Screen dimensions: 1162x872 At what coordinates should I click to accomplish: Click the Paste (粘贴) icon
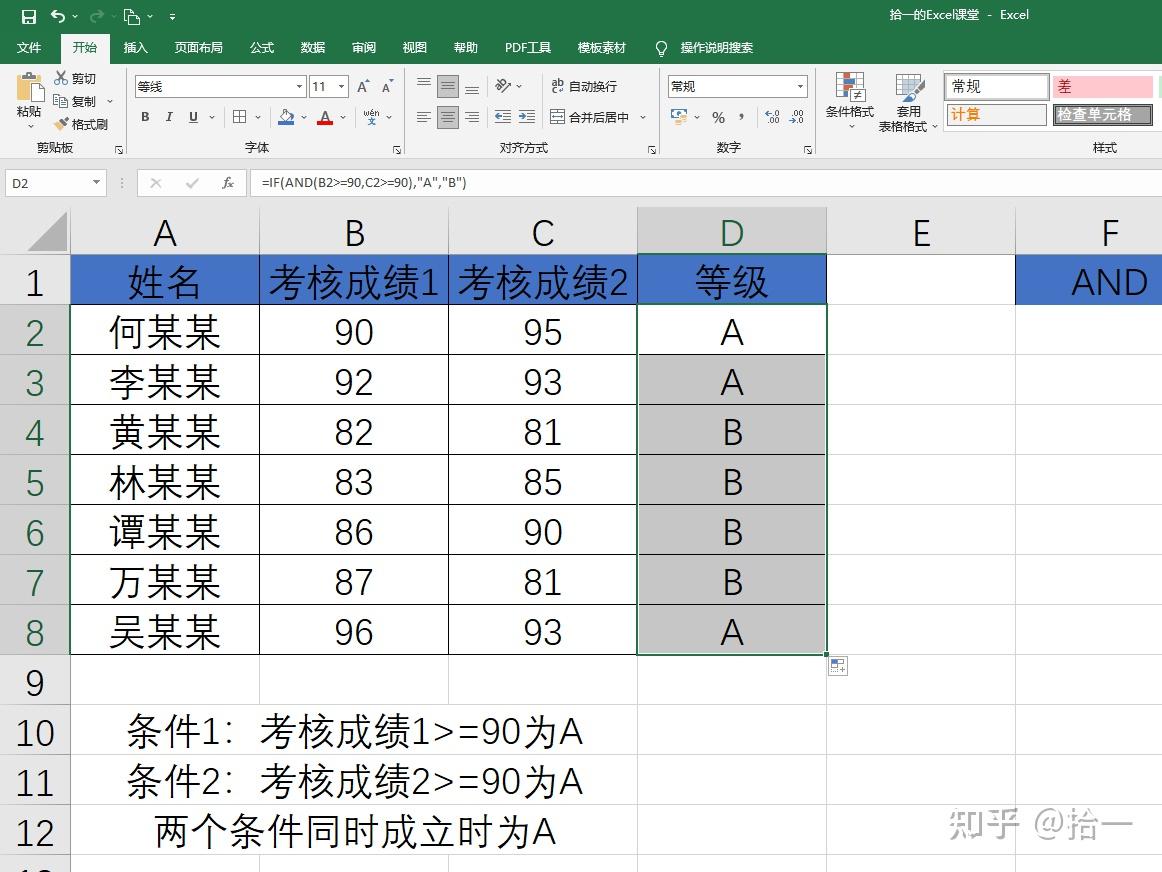click(x=30, y=87)
